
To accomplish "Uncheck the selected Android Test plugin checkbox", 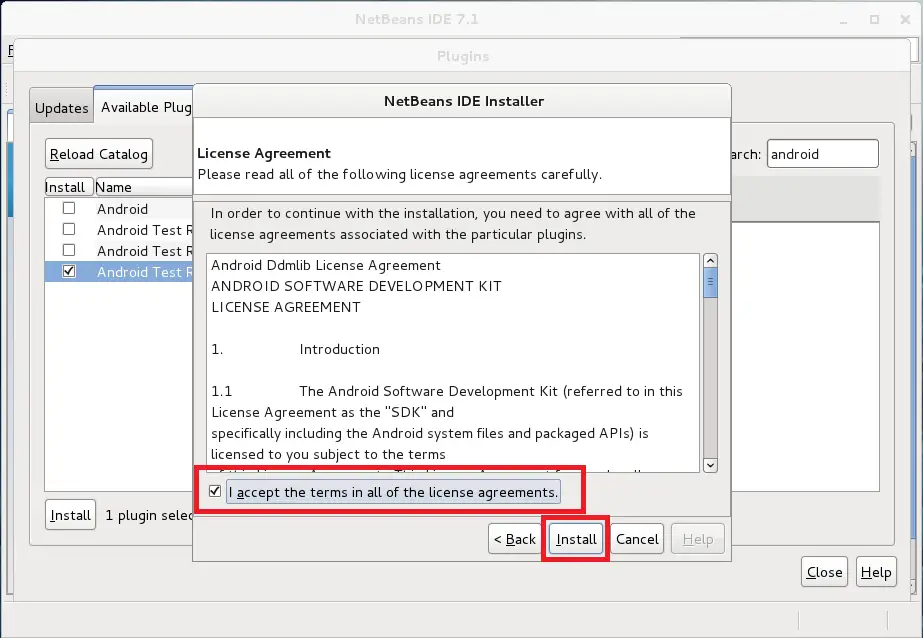I will (x=69, y=271).
